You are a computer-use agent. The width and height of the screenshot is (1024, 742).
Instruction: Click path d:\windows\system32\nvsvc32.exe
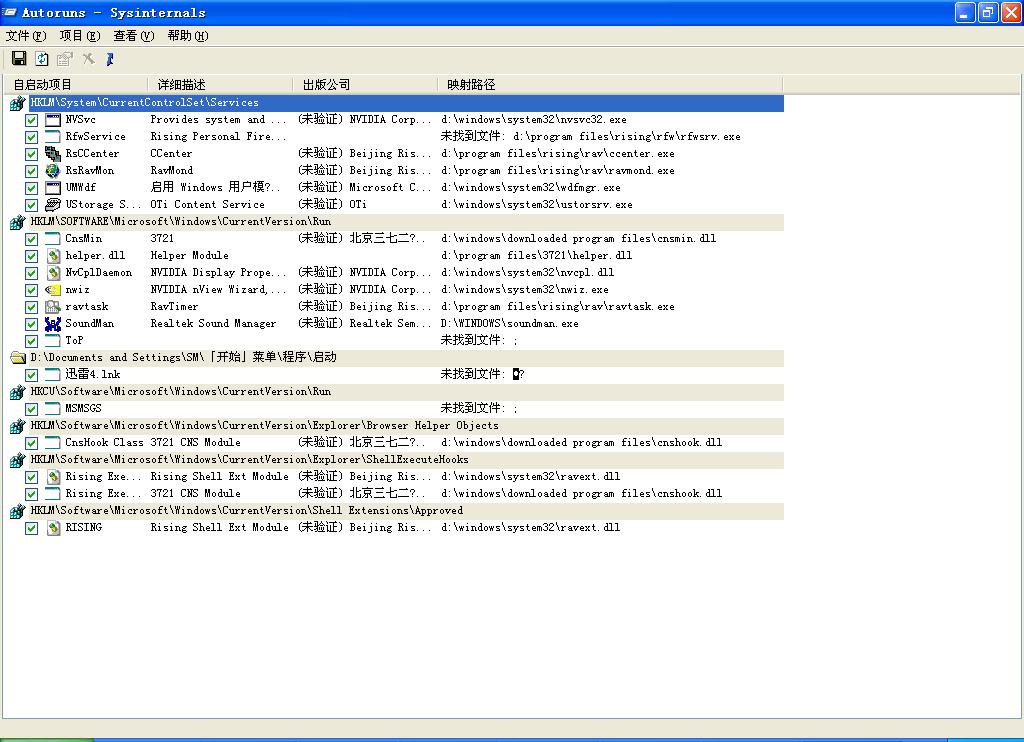click(534, 120)
